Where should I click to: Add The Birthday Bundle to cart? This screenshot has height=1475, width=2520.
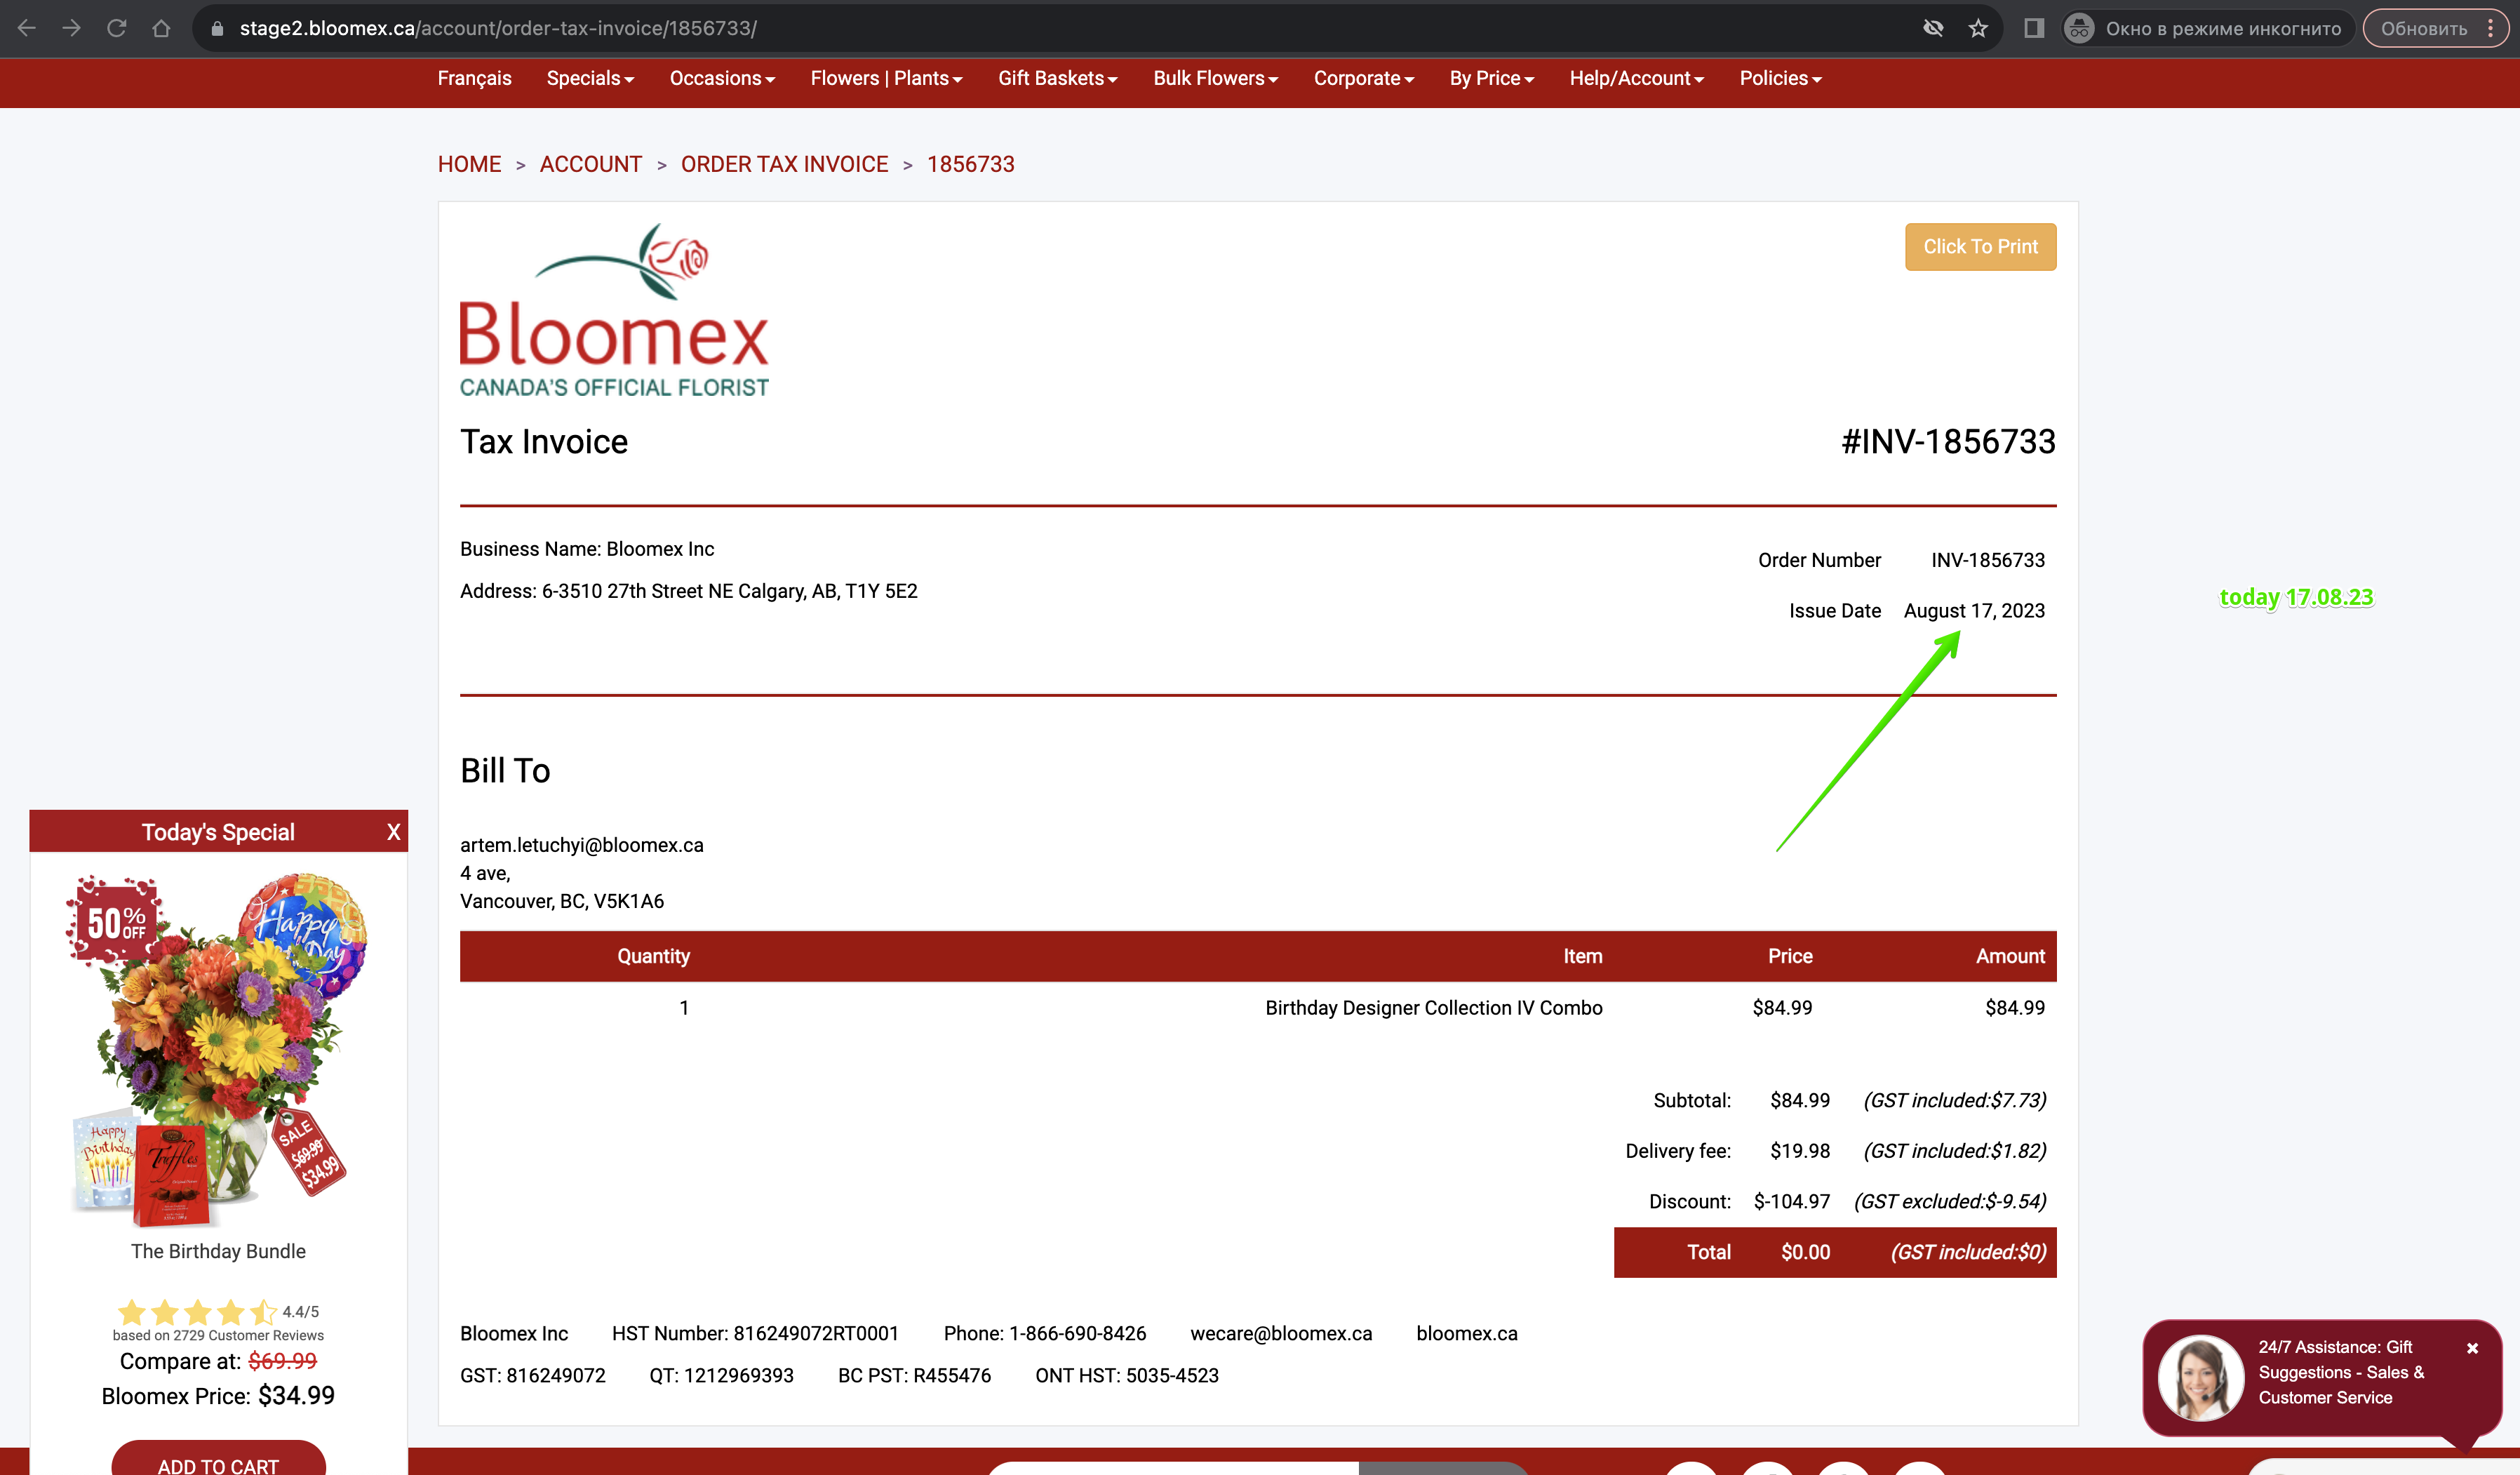(x=218, y=1460)
